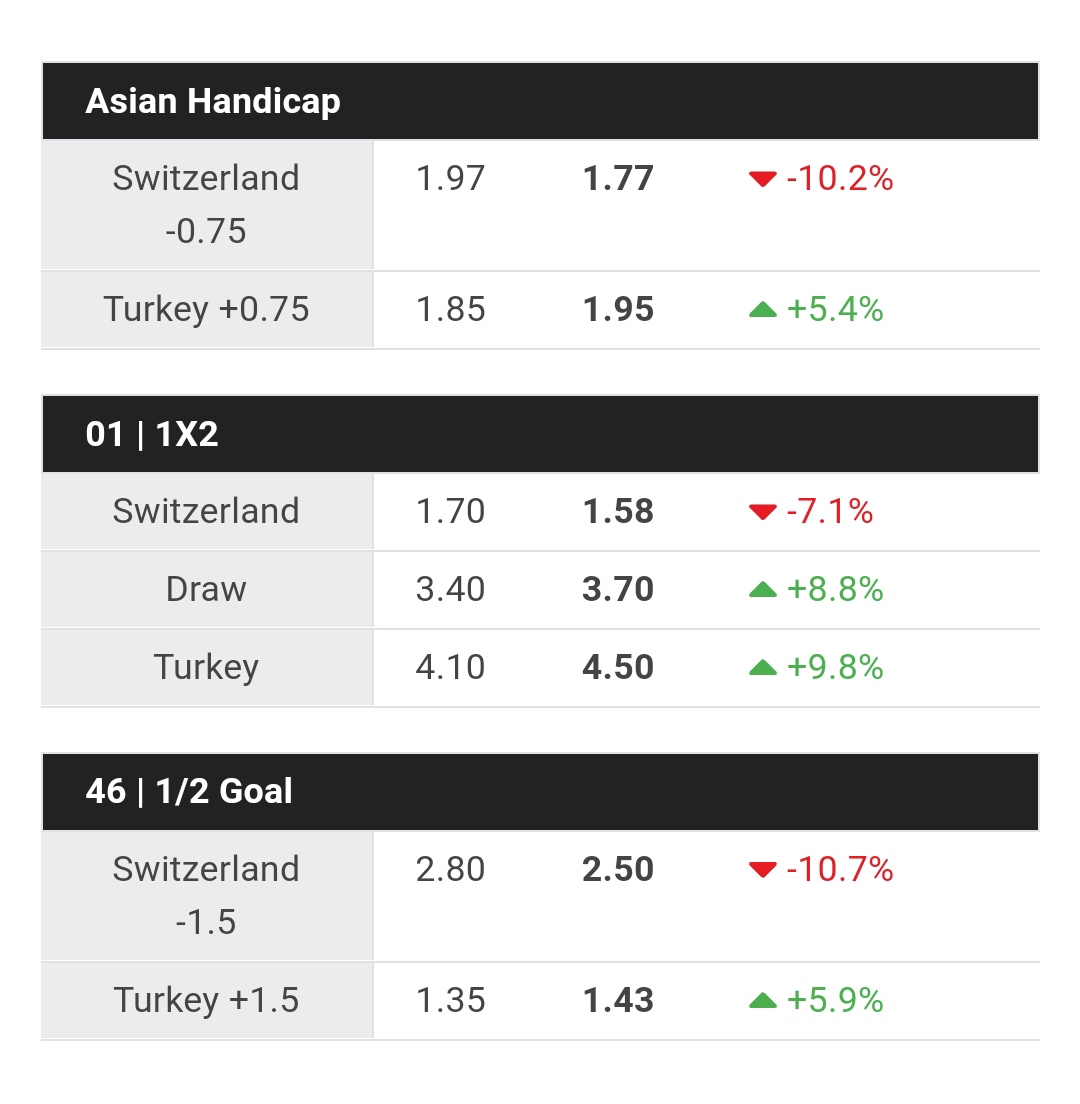
Task: Choose Draw current odds 3.70
Action: click(618, 590)
